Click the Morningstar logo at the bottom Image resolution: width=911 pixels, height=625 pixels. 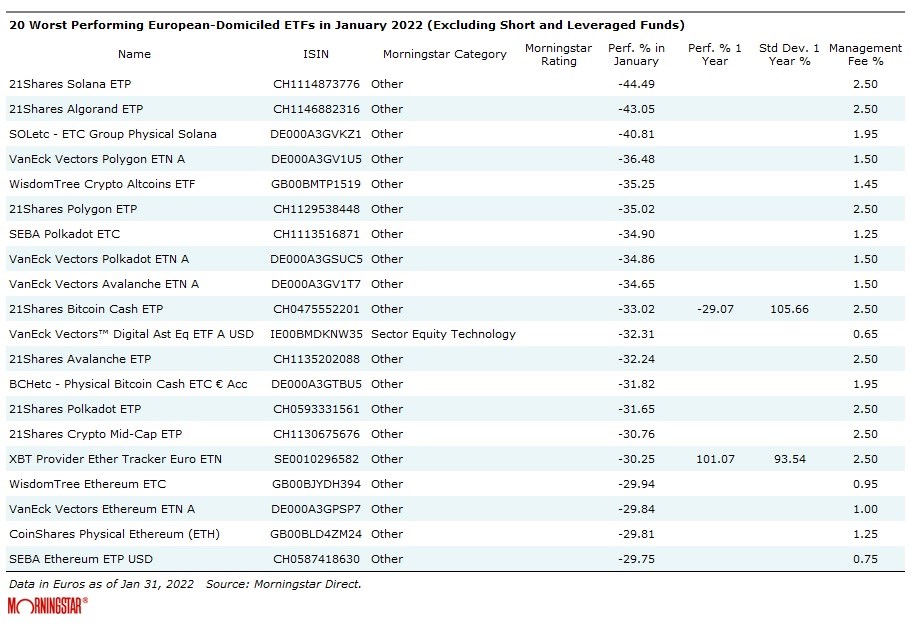tap(47, 605)
